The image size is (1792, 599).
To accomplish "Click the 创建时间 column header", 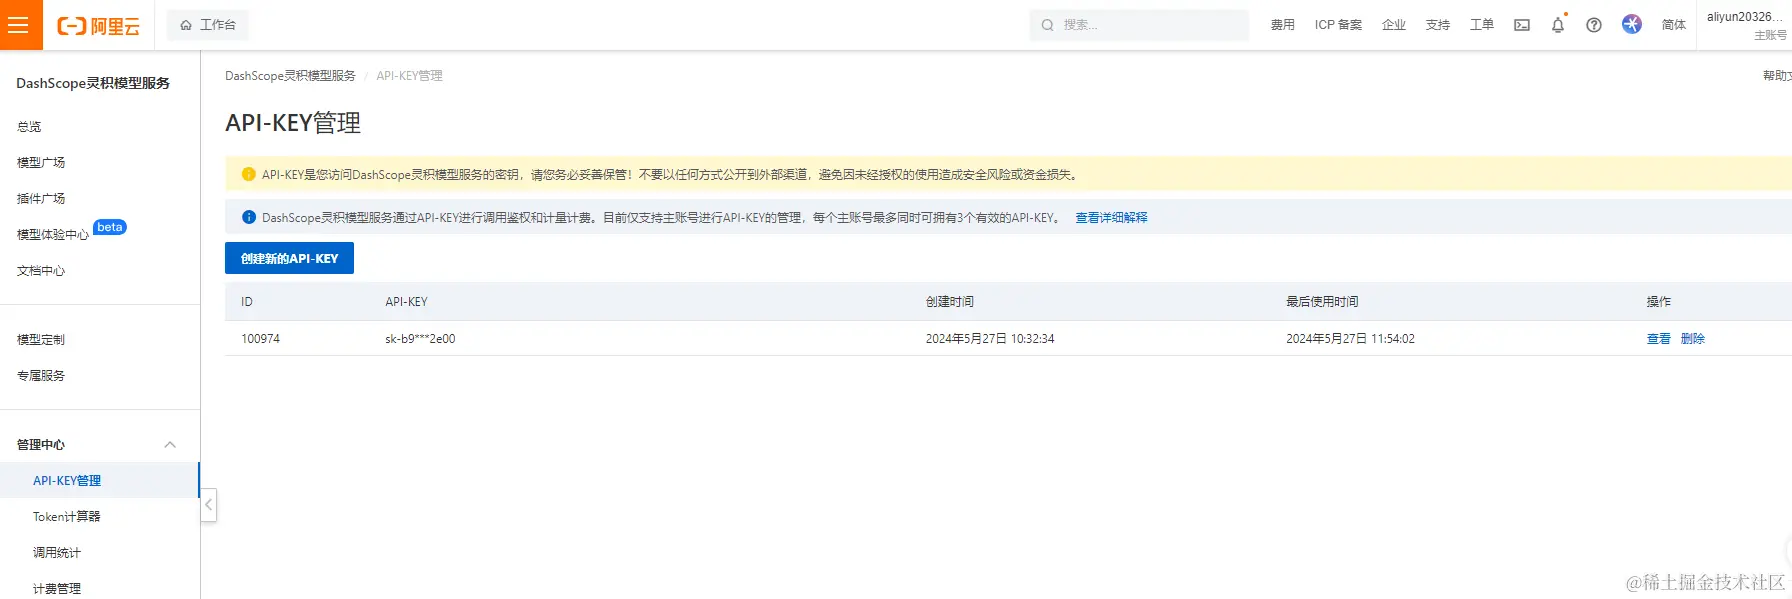I will [950, 302].
